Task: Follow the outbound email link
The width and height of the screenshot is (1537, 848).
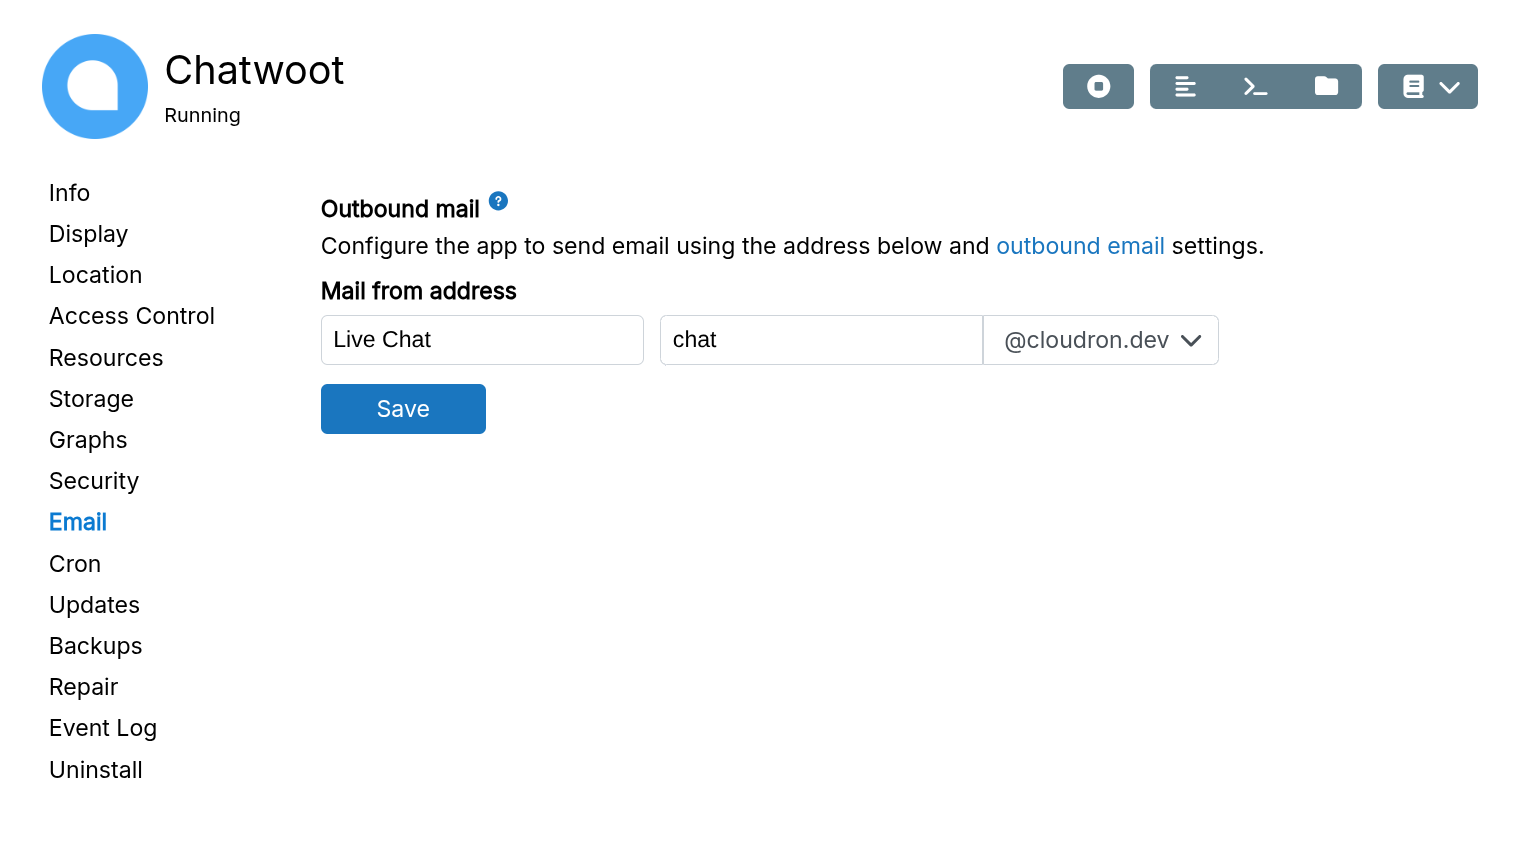Action: click(x=1080, y=246)
